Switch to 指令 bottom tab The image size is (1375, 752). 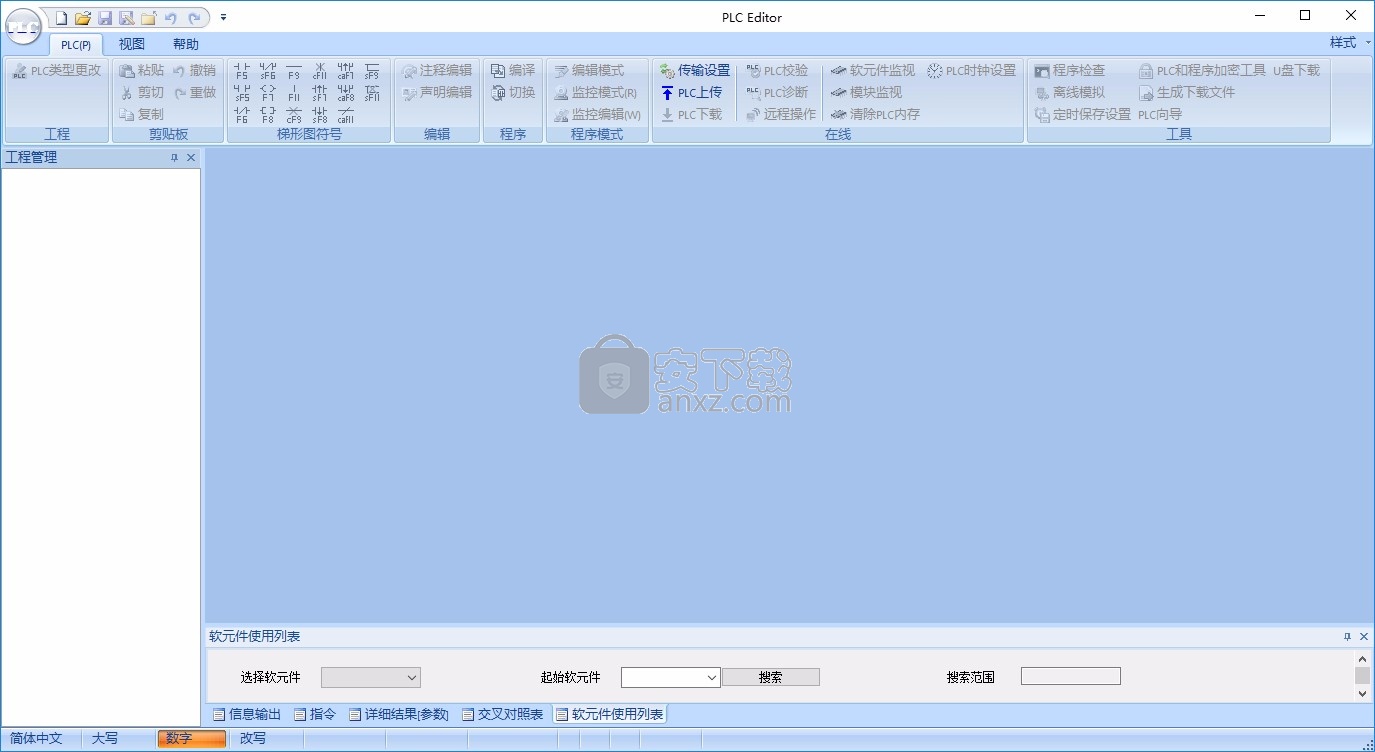tap(315, 714)
